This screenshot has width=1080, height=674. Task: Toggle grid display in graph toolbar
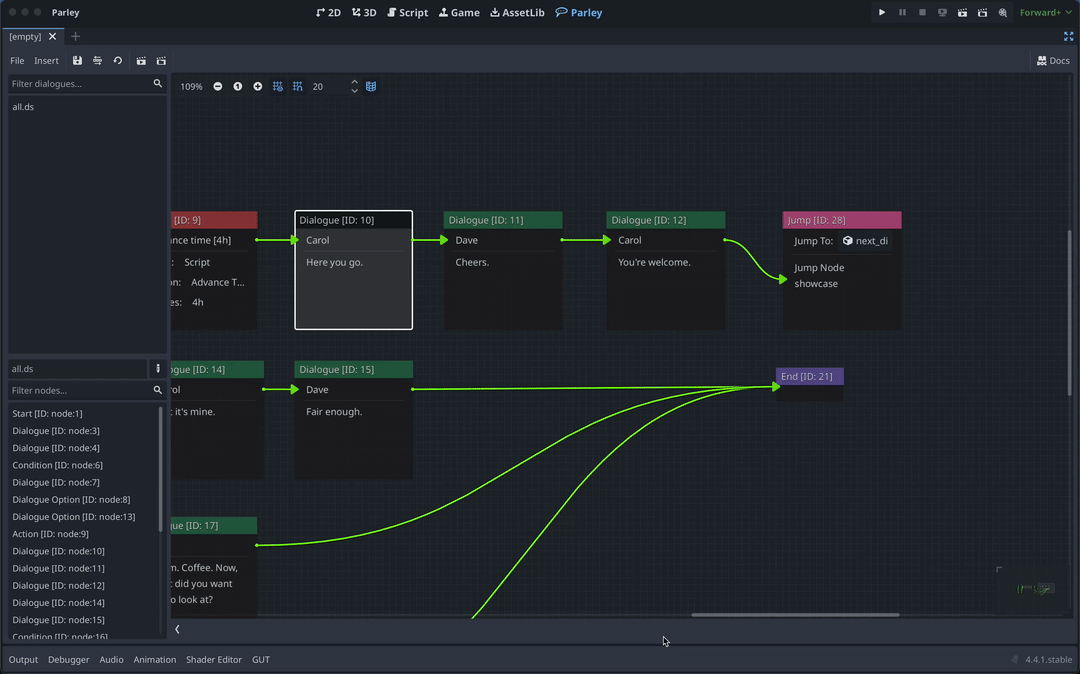tap(278, 87)
